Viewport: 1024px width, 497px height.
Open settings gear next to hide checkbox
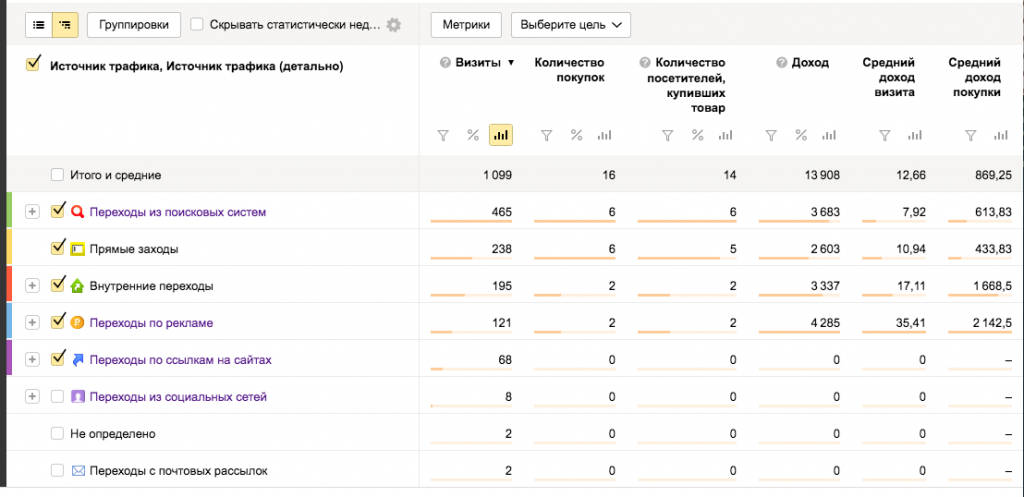tap(394, 25)
